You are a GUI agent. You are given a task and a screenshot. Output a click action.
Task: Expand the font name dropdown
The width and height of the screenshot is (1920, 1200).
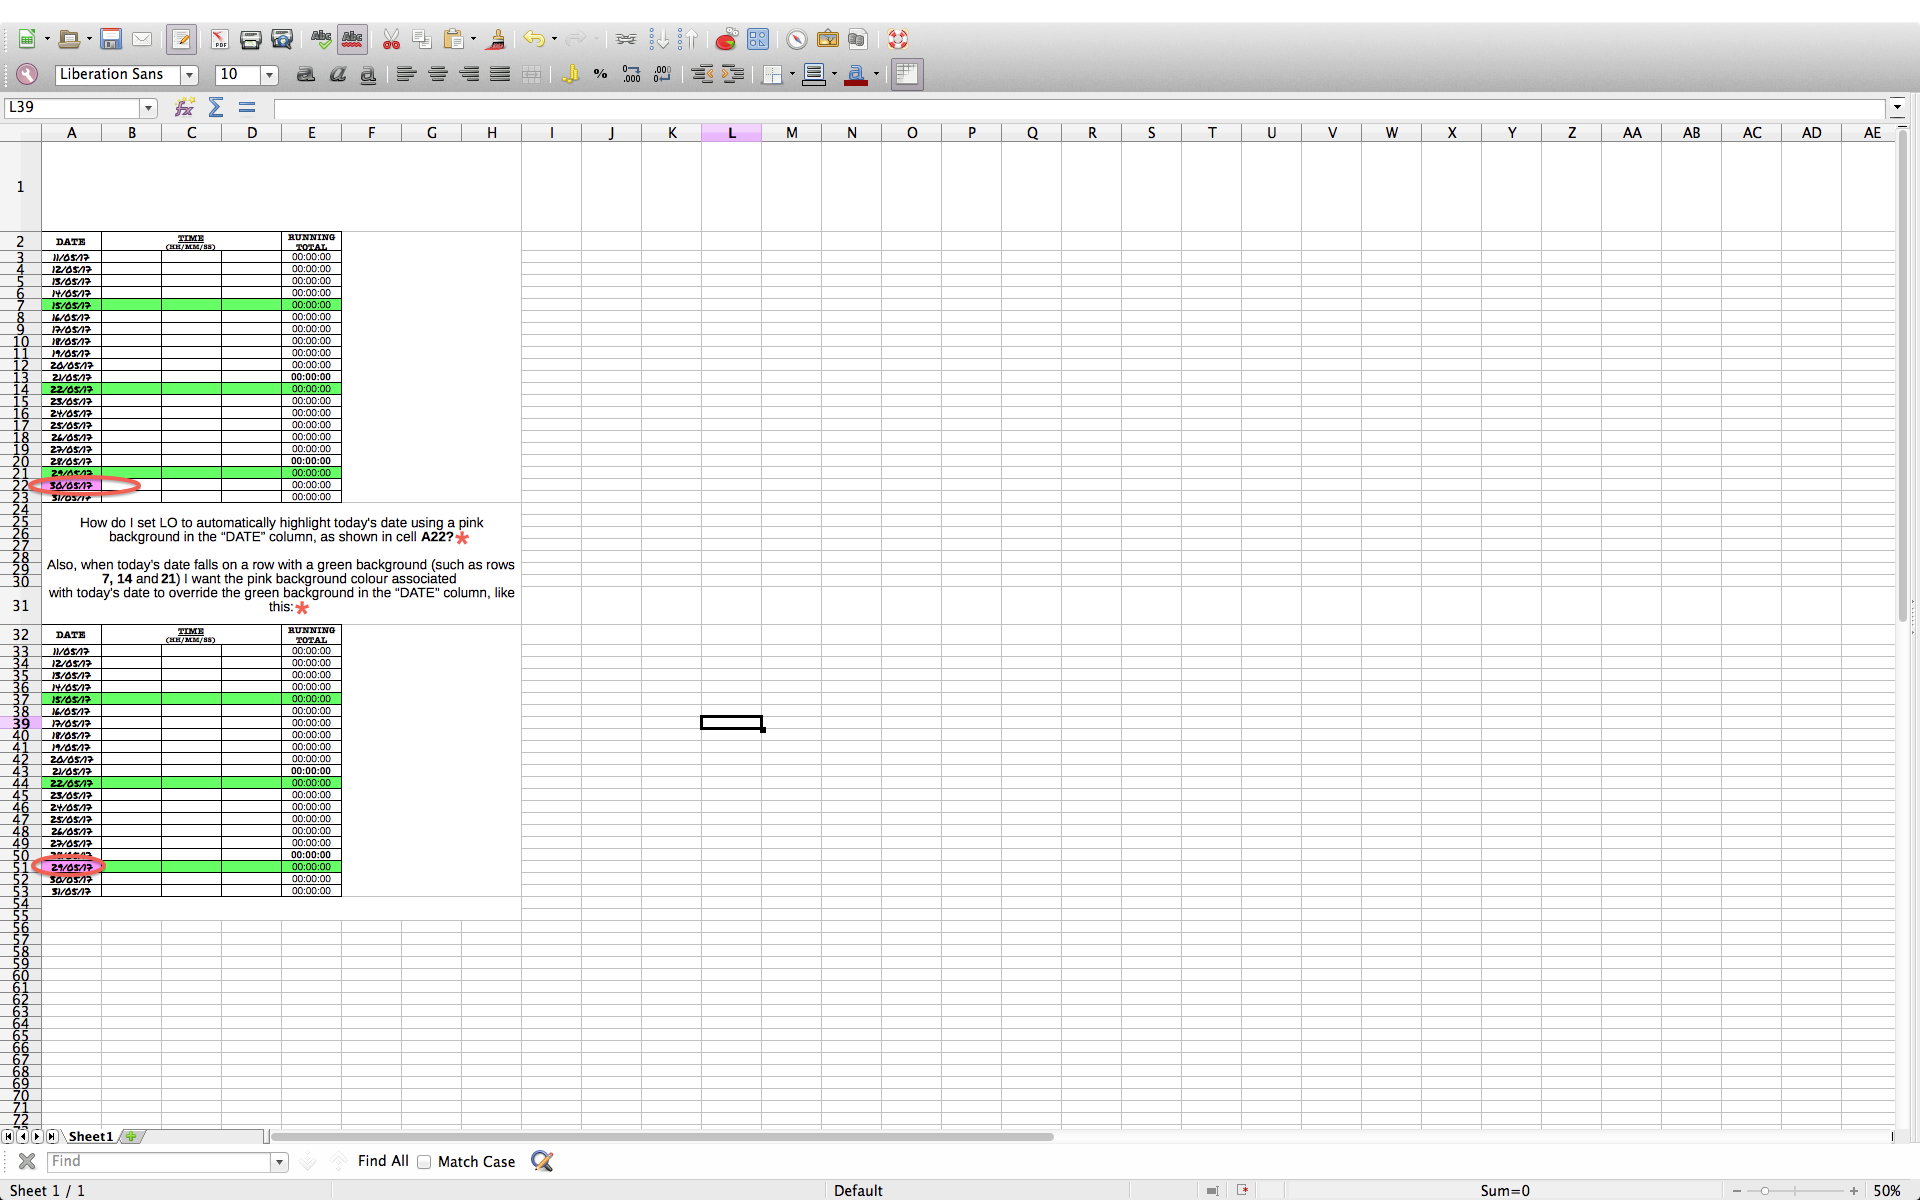pos(189,75)
